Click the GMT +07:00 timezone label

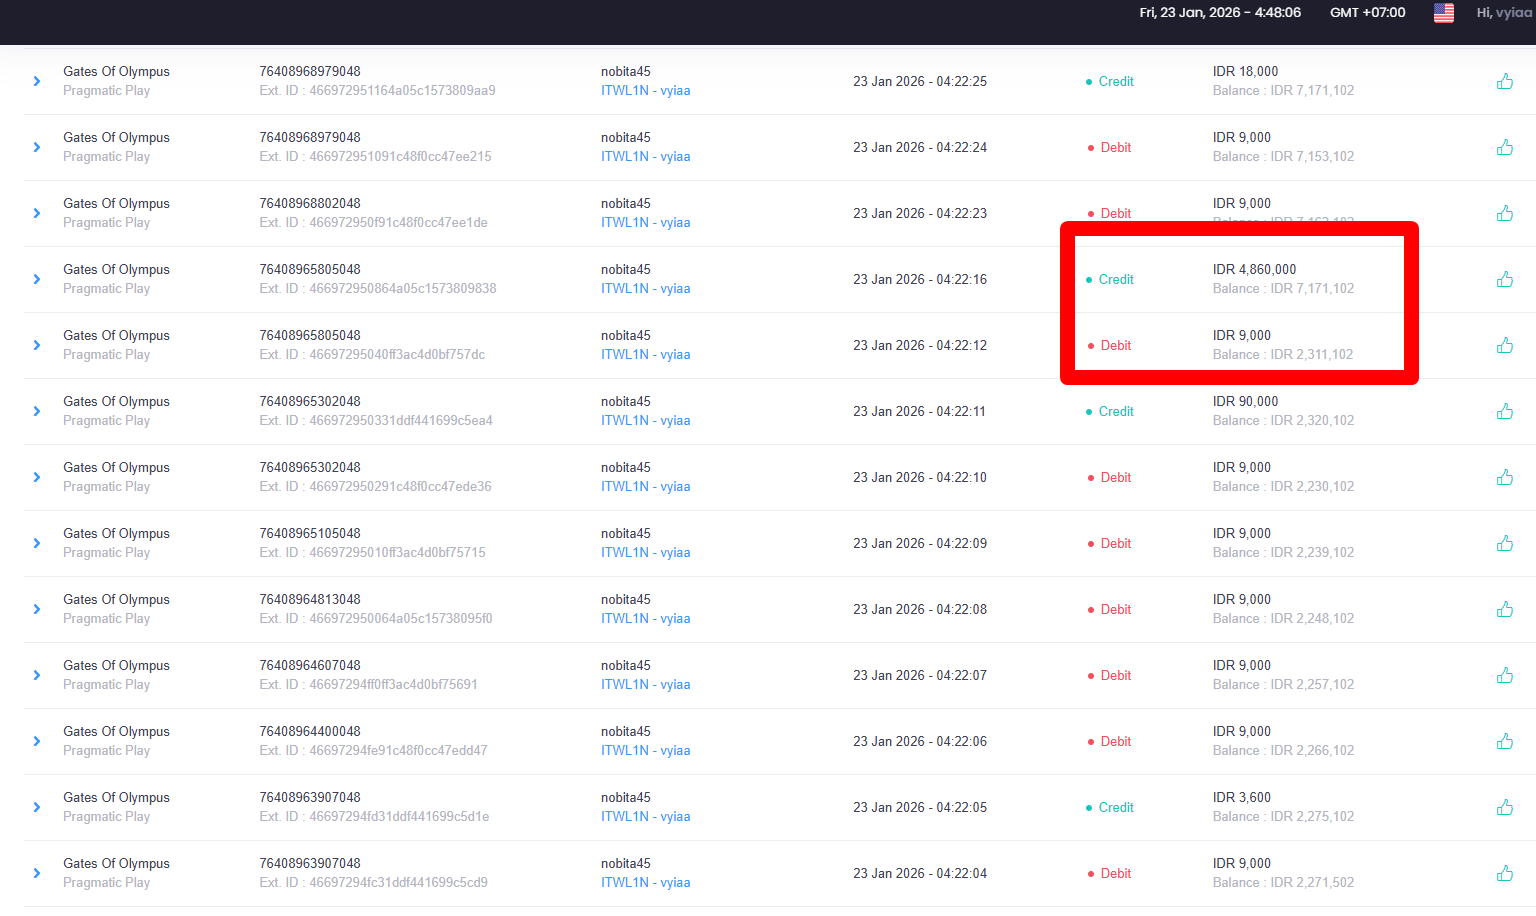(x=1367, y=13)
